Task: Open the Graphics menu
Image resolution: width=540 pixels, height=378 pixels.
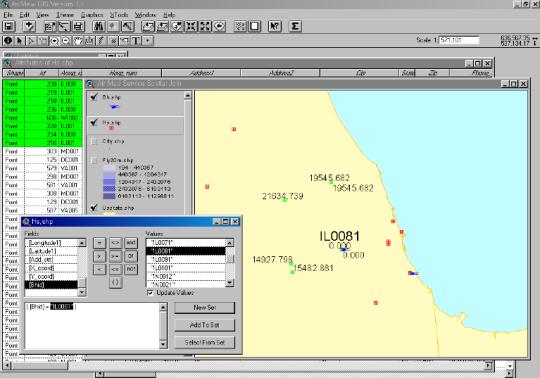Action: pyautogui.click(x=92, y=15)
